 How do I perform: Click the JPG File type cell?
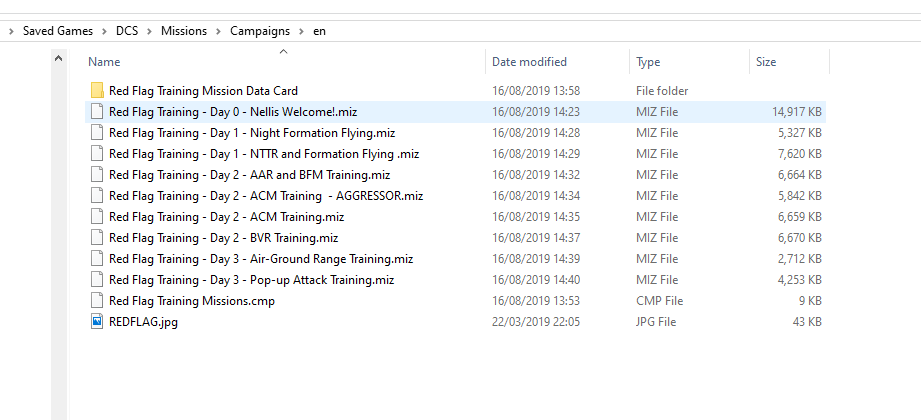(656, 322)
